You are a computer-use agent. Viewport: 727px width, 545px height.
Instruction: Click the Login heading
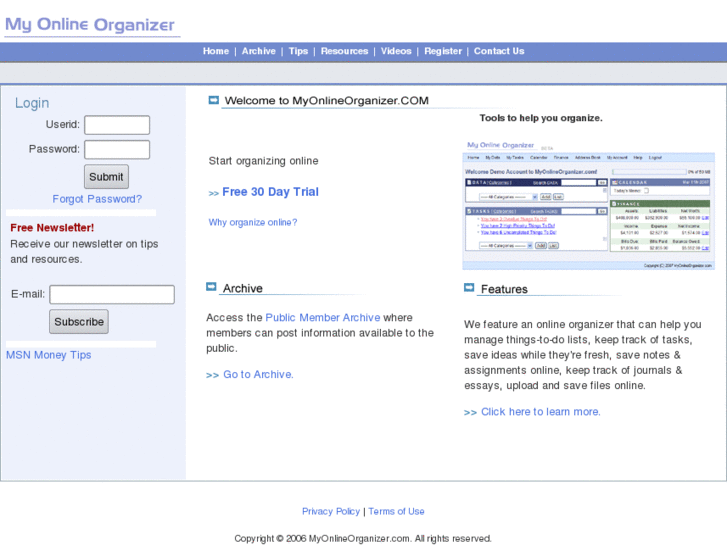tap(32, 103)
